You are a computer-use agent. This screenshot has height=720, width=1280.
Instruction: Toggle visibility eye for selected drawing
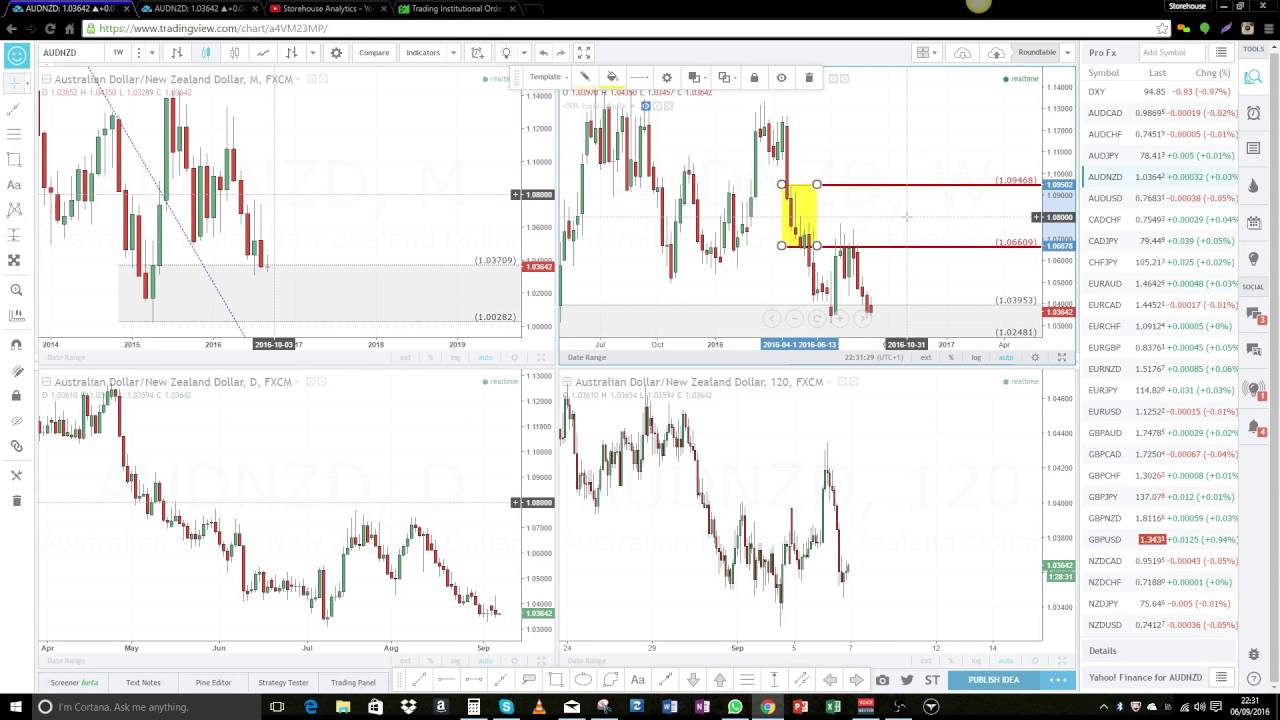click(781, 77)
